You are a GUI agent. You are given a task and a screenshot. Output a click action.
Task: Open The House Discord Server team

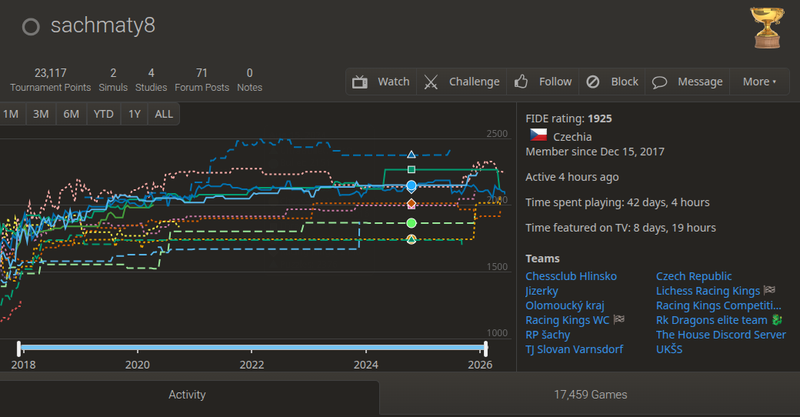[x=721, y=335]
